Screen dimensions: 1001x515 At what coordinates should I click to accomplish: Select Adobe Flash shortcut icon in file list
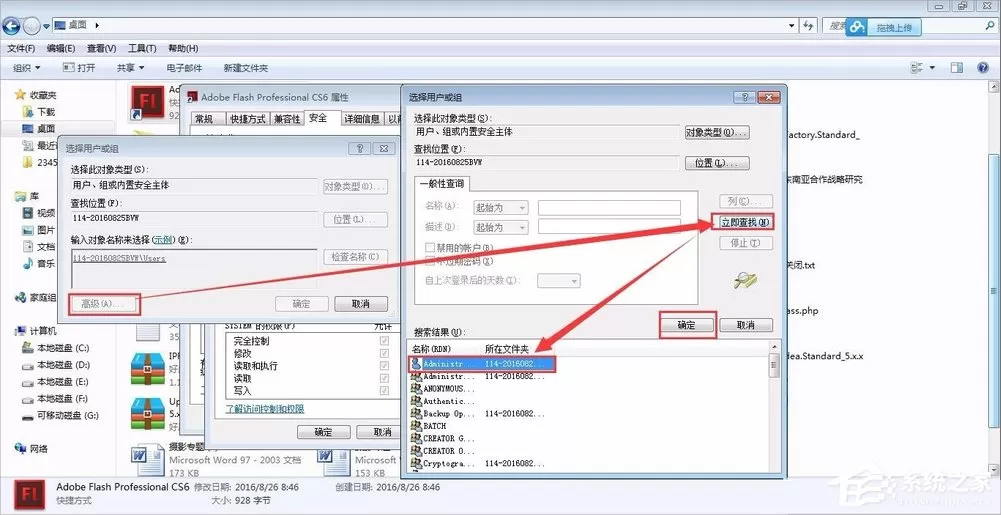point(147,103)
